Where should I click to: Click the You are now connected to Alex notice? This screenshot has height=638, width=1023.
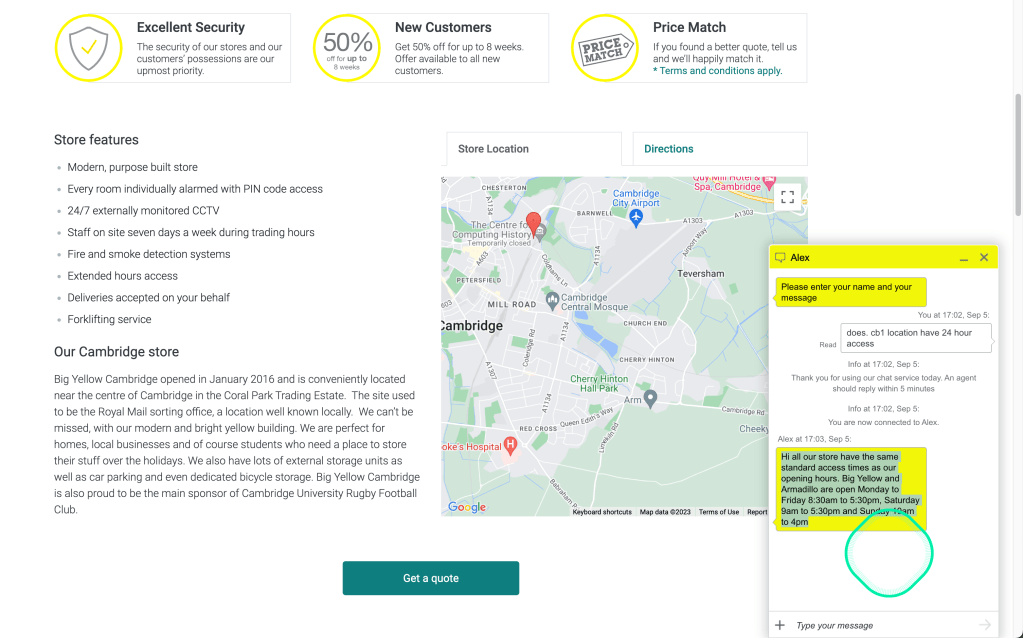tap(883, 422)
